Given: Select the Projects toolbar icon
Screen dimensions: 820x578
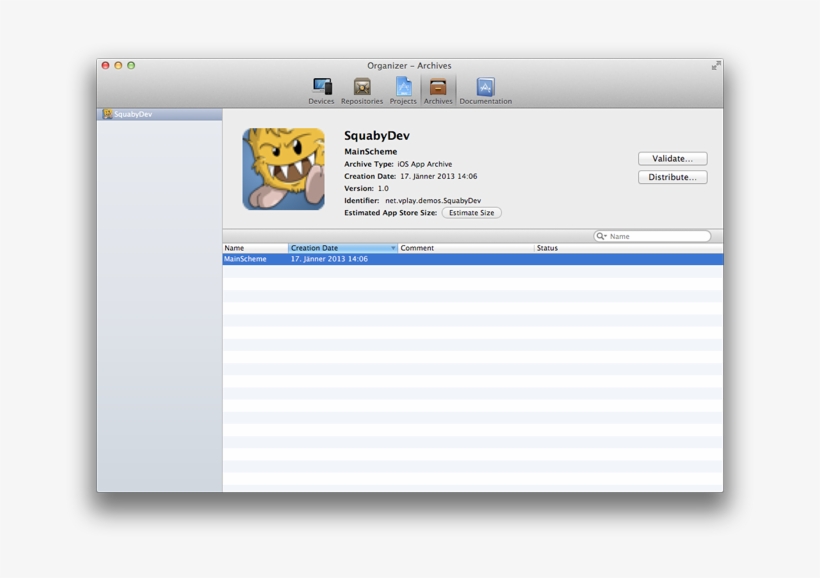Looking at the screenshot, I should tap(403, 87).
